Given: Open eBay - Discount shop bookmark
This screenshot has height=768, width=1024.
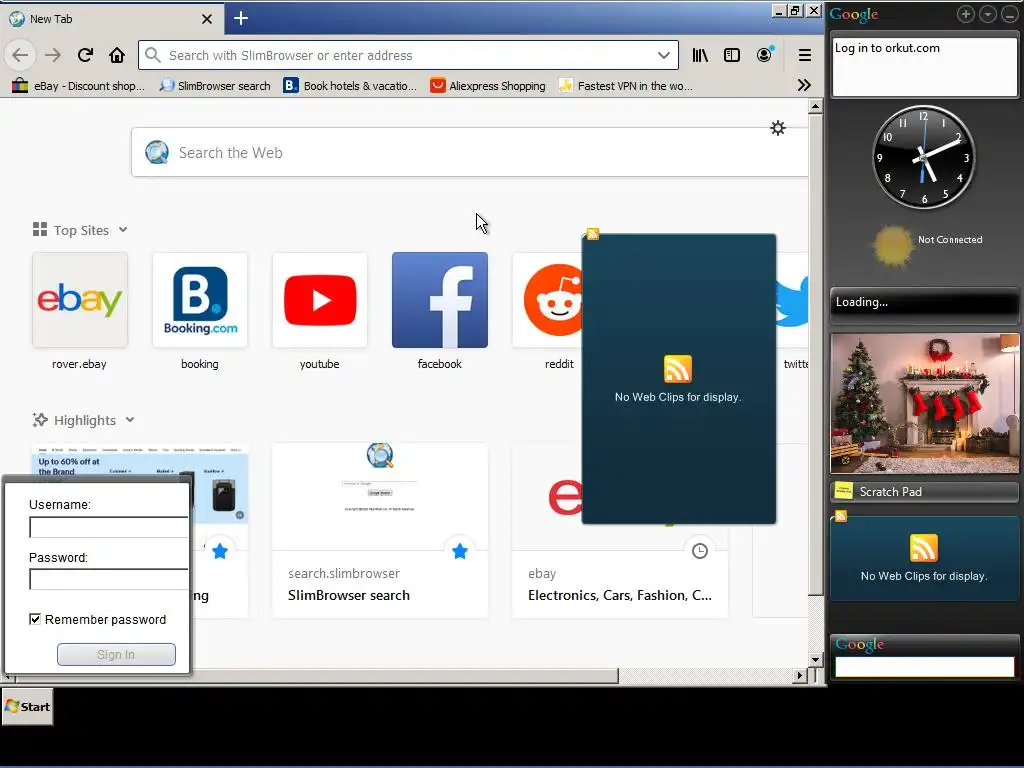Looking at the screenshot, I should (x=78, y=86).
